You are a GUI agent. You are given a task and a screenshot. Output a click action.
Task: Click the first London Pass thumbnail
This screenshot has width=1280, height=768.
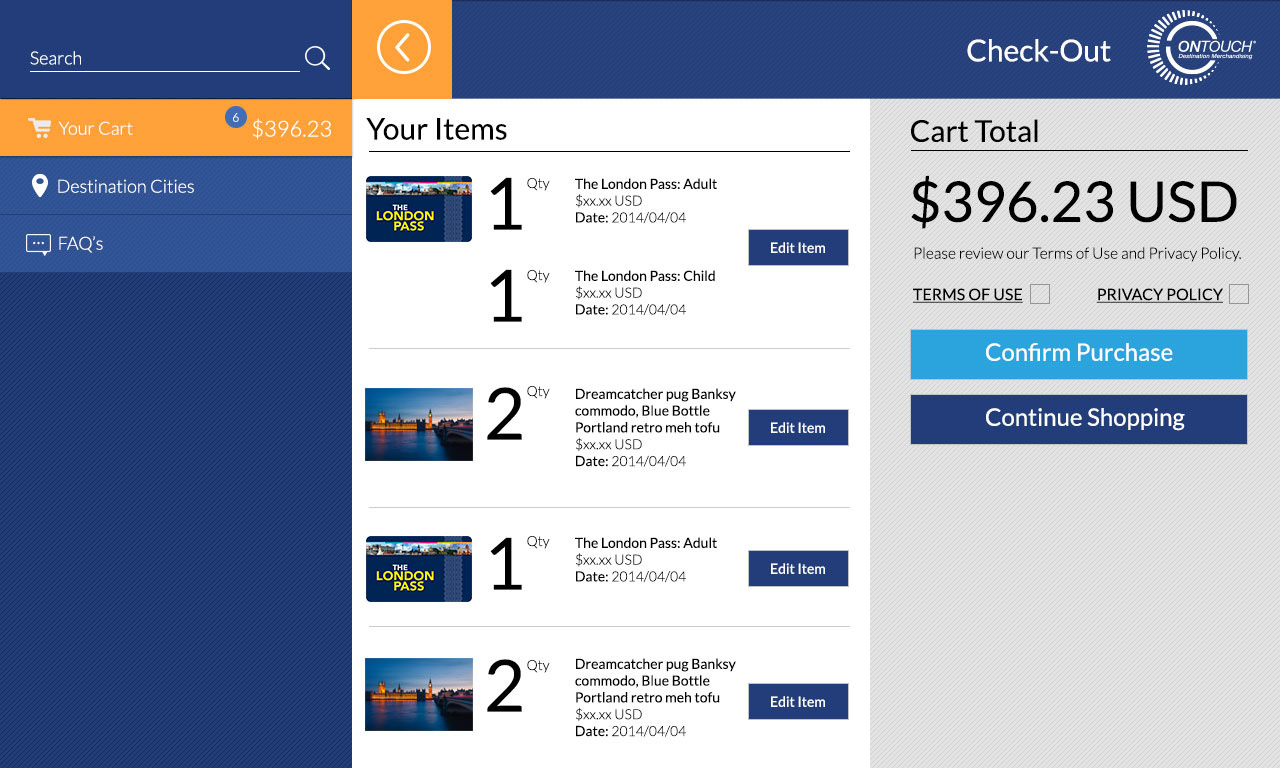[x=419, y=209]
